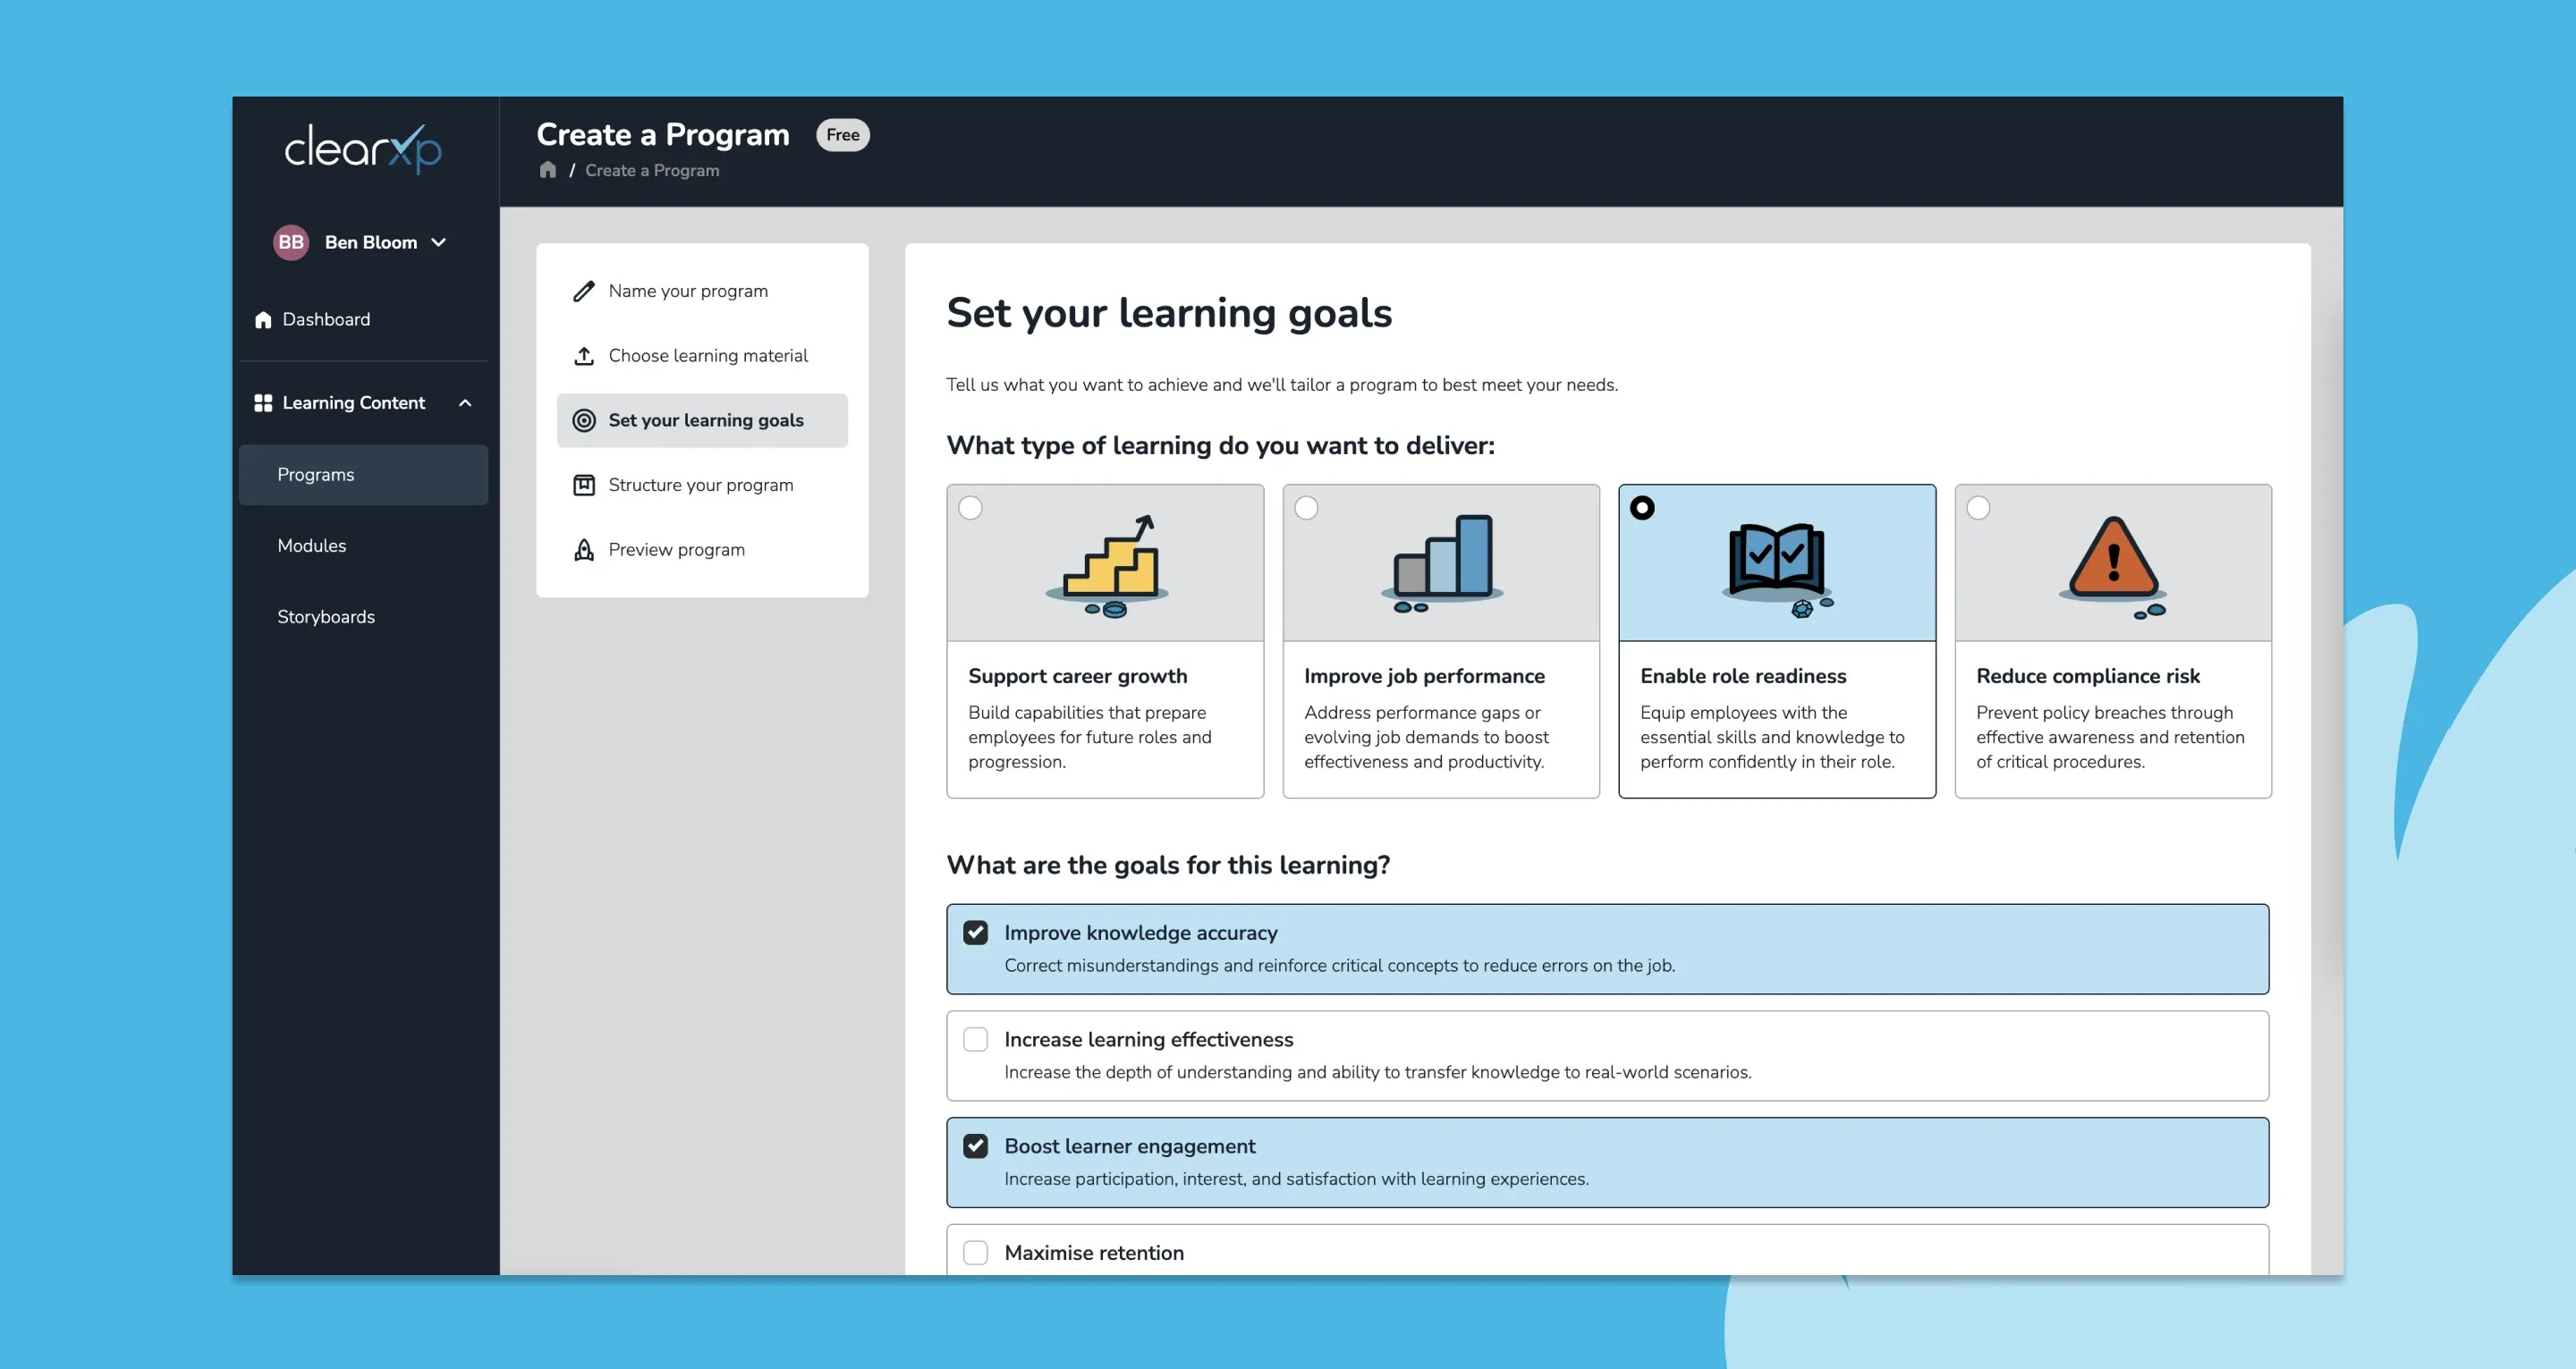The height and width of the screenshot is (1369, 2576).
Task: Select the Reduce compliance risk radio button
Action: point(1978,508)
